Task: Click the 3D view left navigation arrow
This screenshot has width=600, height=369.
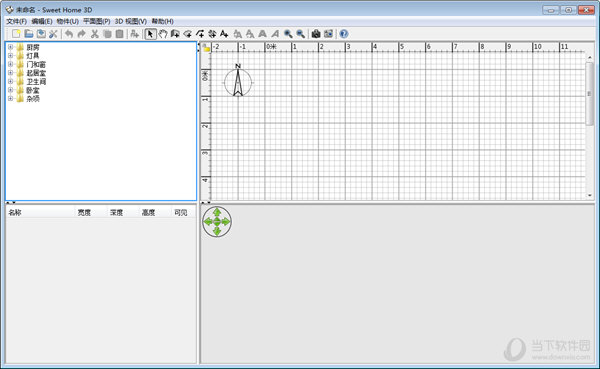Action: [208, 222]
